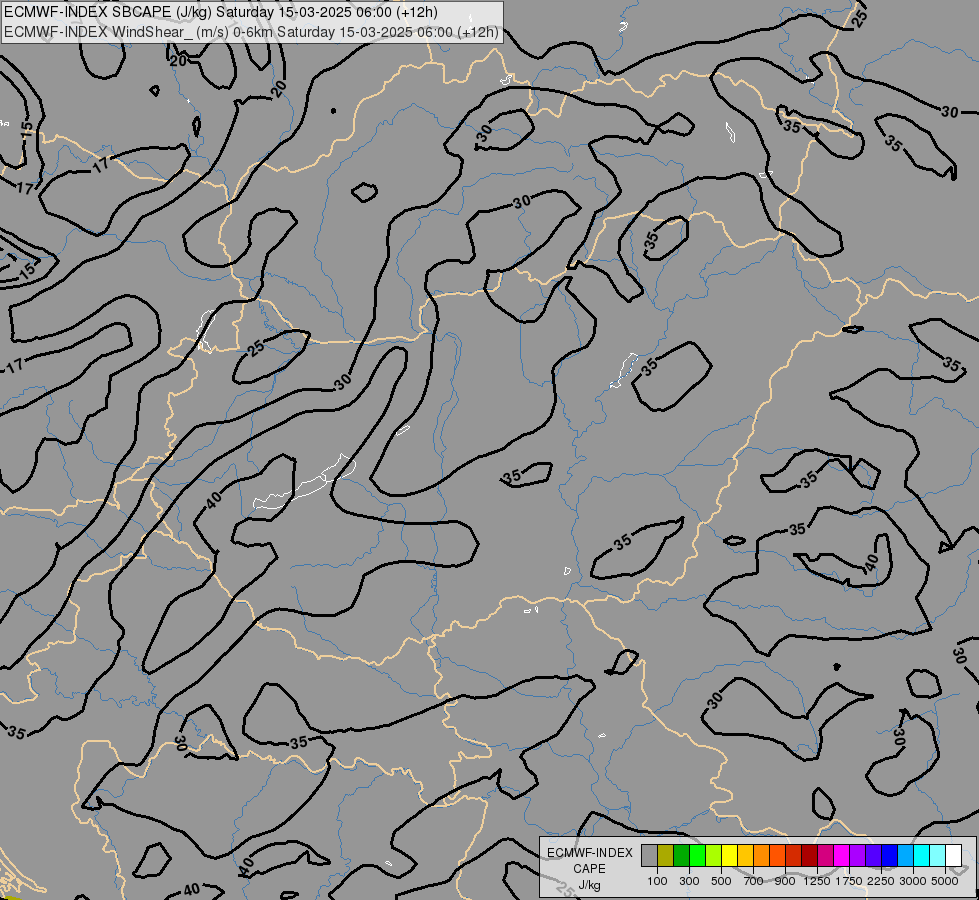979x900 pixels.
Task: Click the legend value 700
Action: 754,881
